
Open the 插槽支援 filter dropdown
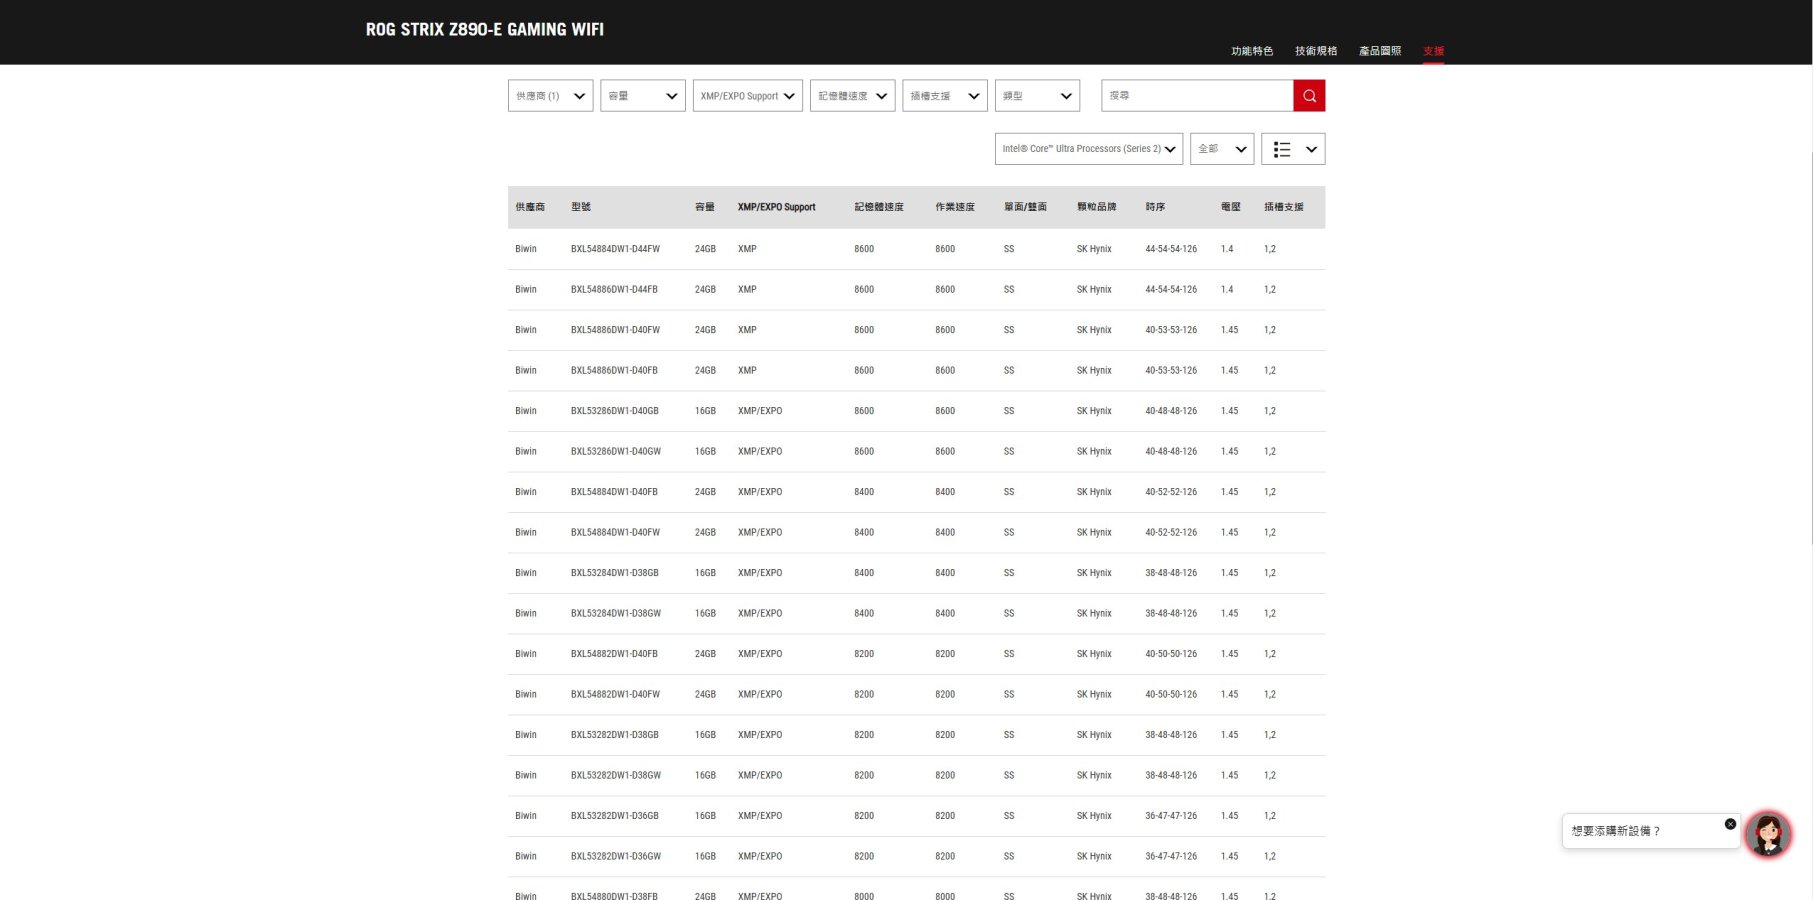945,96
